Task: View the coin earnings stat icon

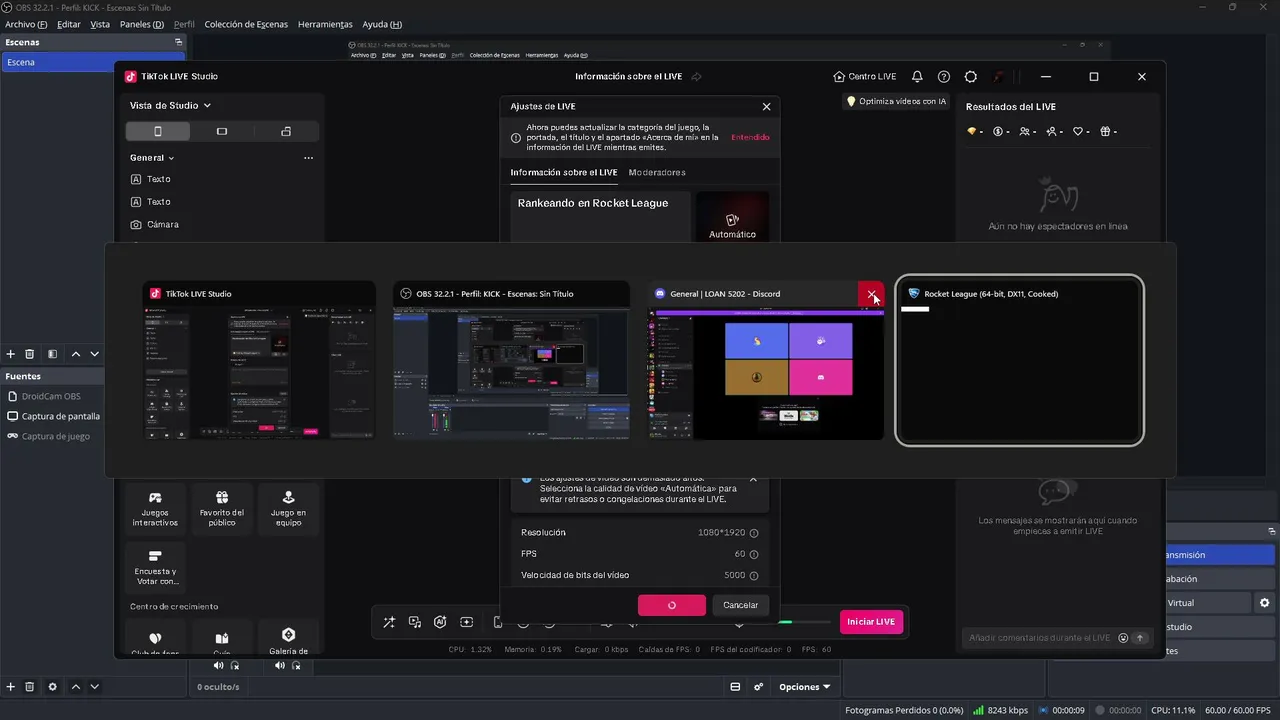Action: 998,131
